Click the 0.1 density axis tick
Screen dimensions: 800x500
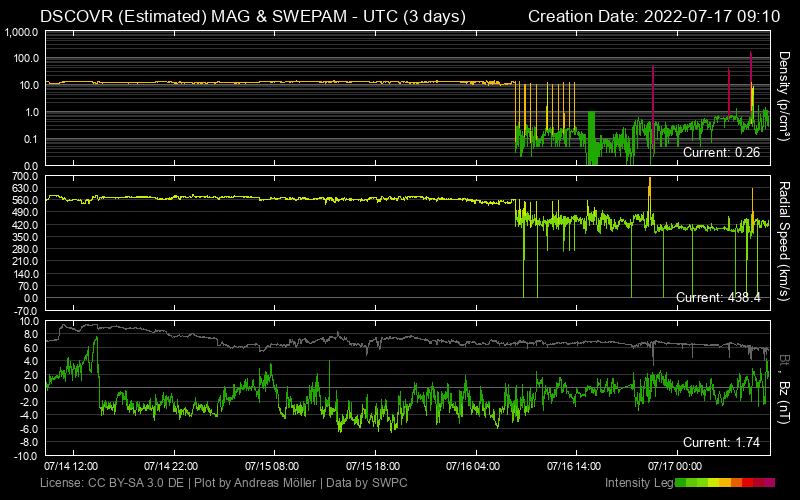point(30,139)
